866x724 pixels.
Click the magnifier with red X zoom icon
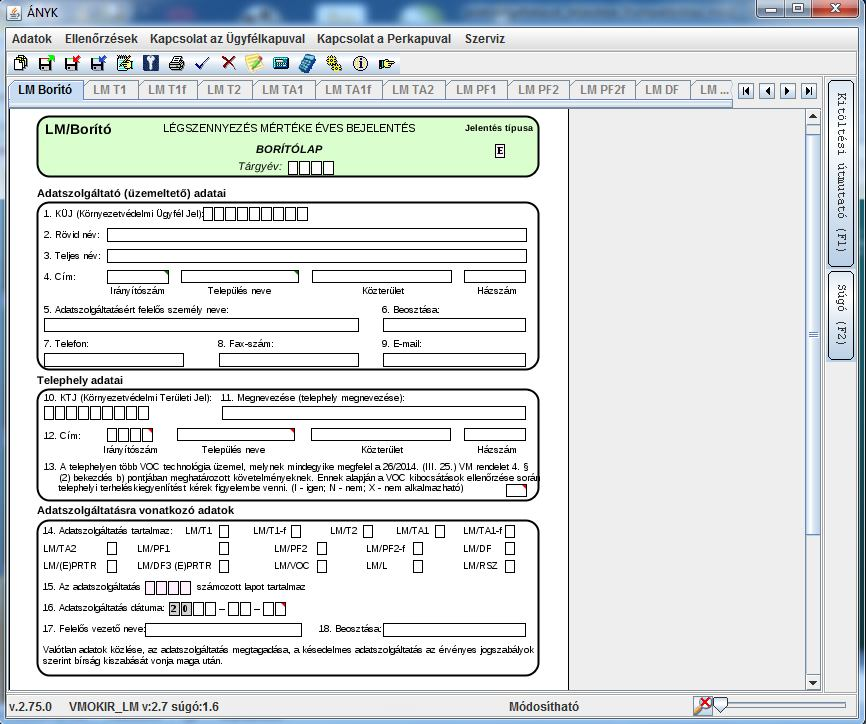(703, 705)
